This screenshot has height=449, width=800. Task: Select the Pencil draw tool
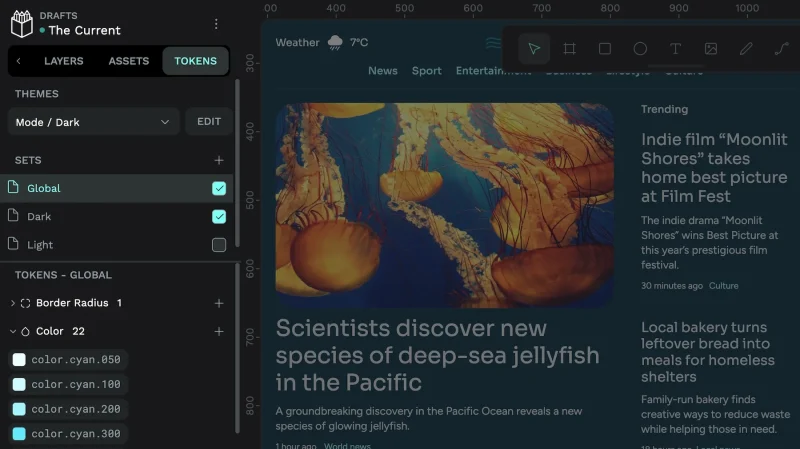point(746,48)
